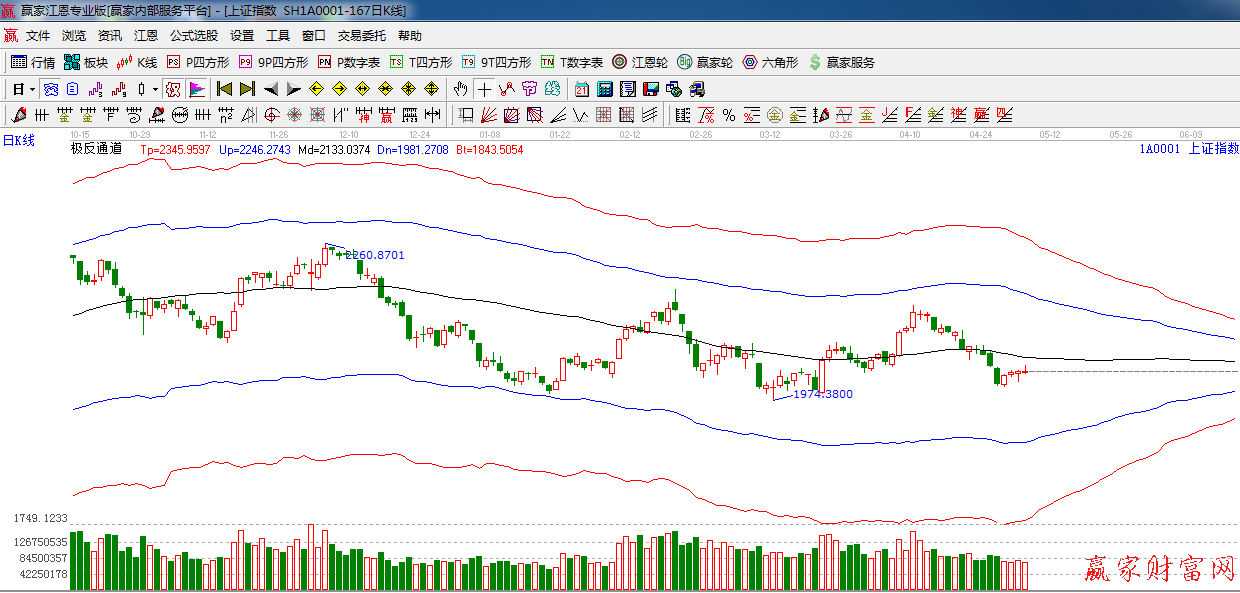The height and width of the screenshot is (593, 1240).
Task: Expand the candlestick type dropdown arrow
Action: click(x=155, y=89)
